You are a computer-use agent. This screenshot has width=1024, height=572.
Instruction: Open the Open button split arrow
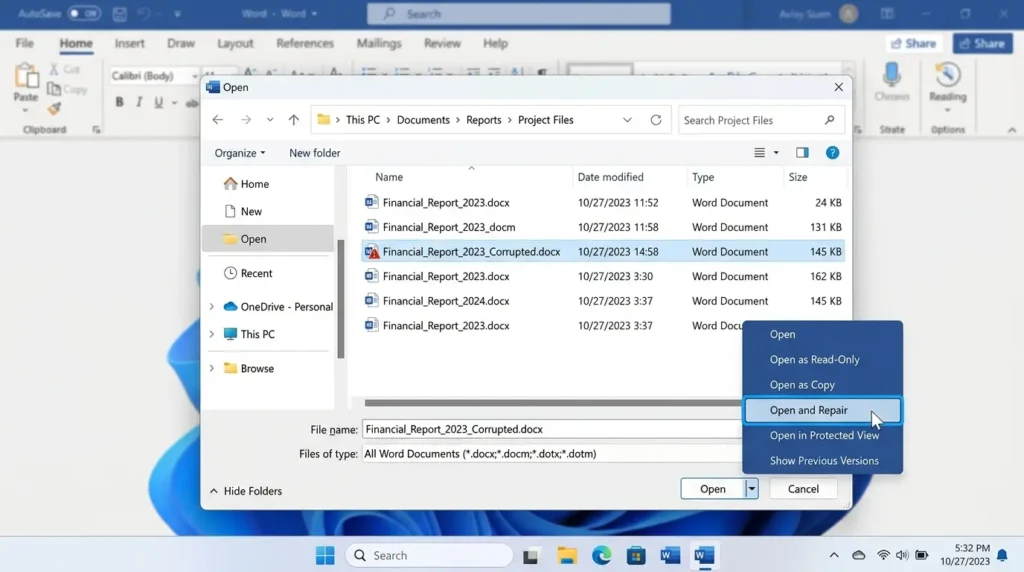coord(752,488)
